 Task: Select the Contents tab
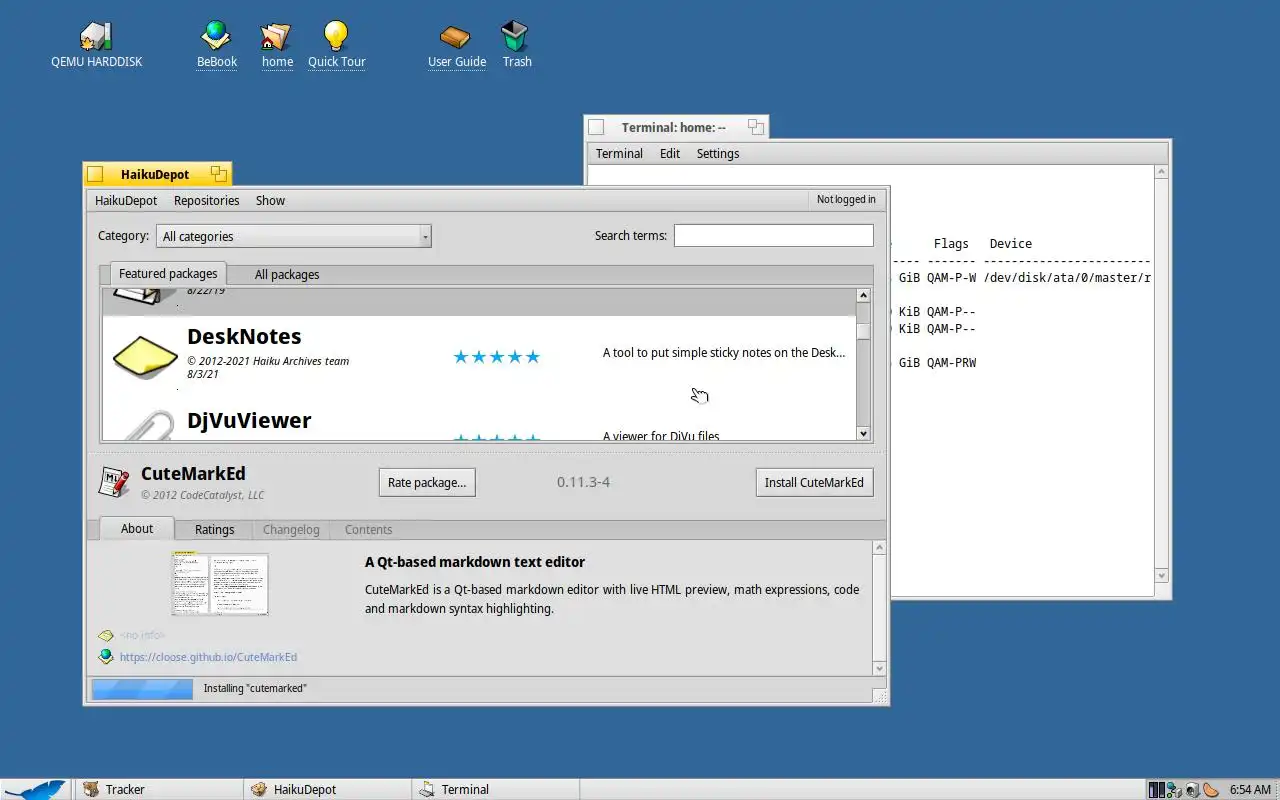click(368, 529)
